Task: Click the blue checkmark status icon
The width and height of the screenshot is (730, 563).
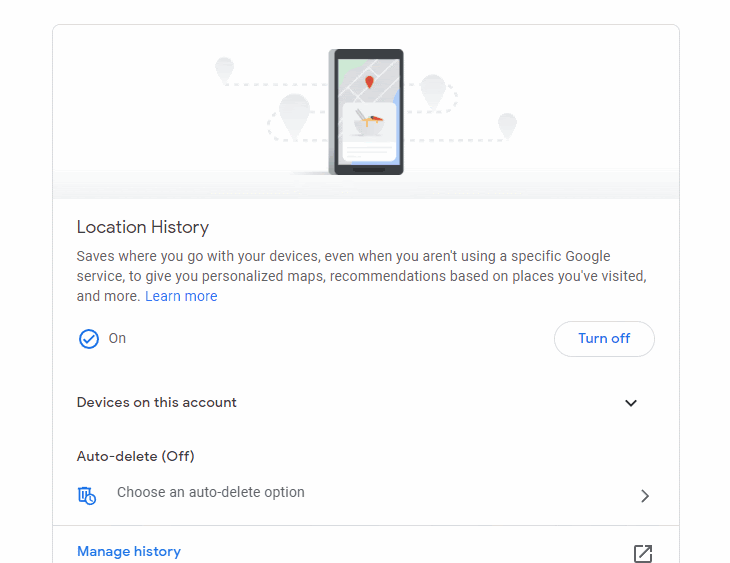Action: pyautogui.click(x=89, y=339)
